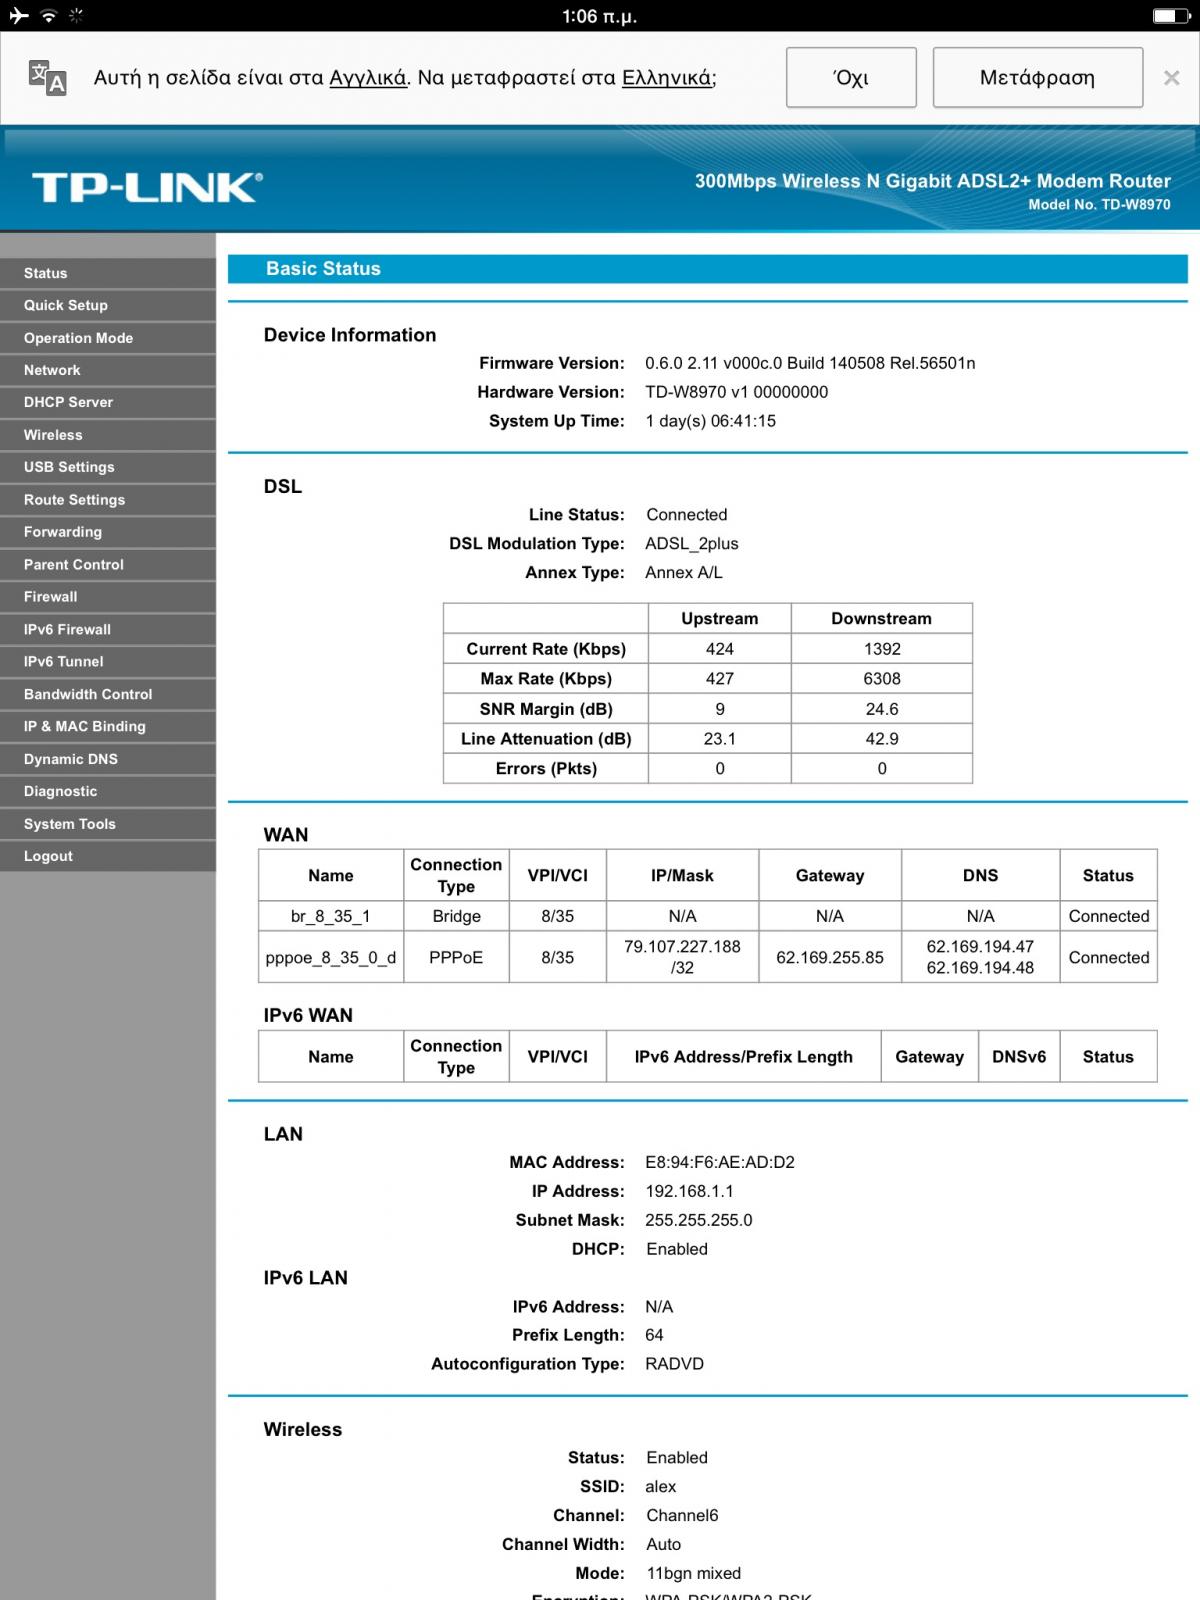The width and height of the screenshot is (1200, 1600).
Task: Click the WAN IP 79.107.227.188
Action: tap(683, 947)
